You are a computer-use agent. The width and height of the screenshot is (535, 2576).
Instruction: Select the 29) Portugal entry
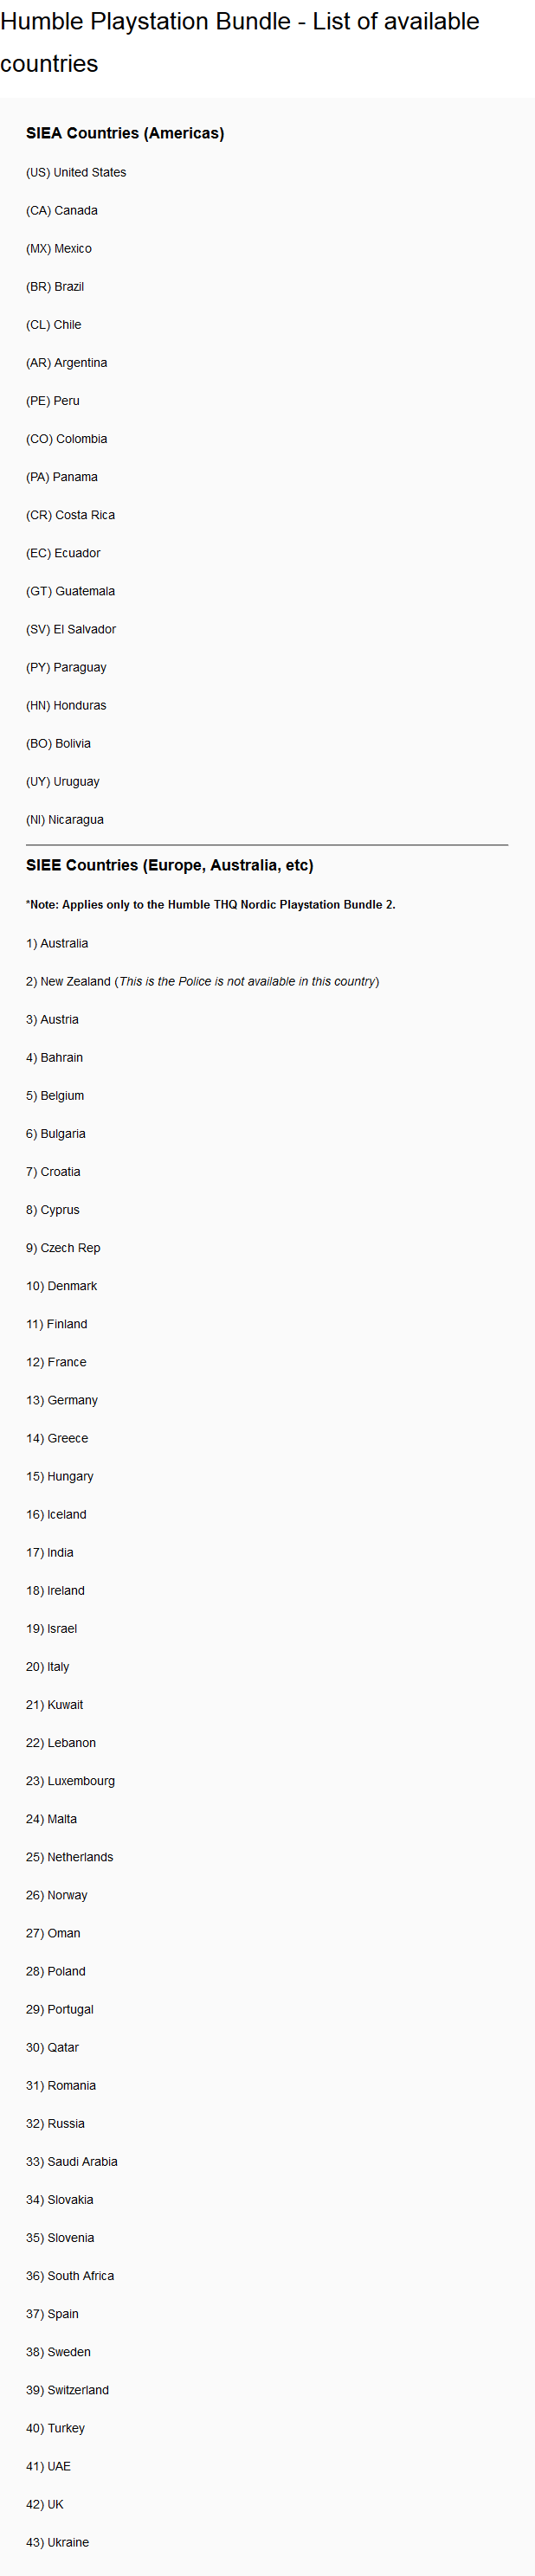coord(60,2008)
